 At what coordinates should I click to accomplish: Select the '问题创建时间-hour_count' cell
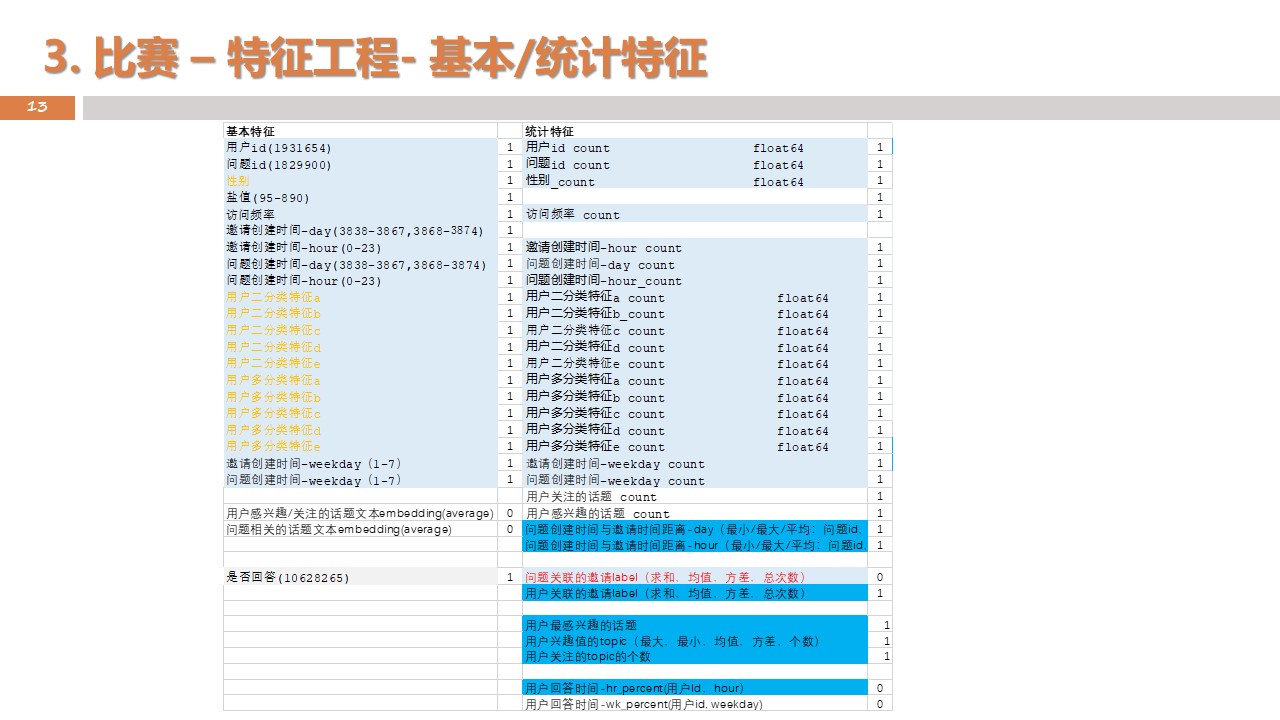[695, 281]
